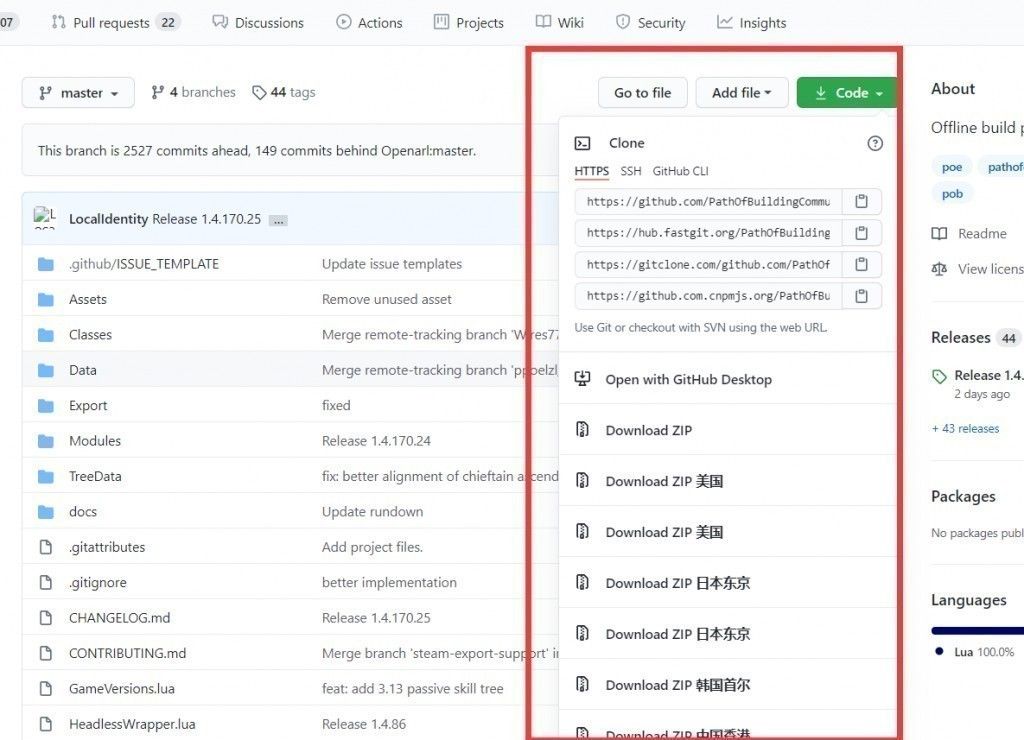Copy the github.com PathOfBuildingCommu clone URL

(x=861, y=201)
